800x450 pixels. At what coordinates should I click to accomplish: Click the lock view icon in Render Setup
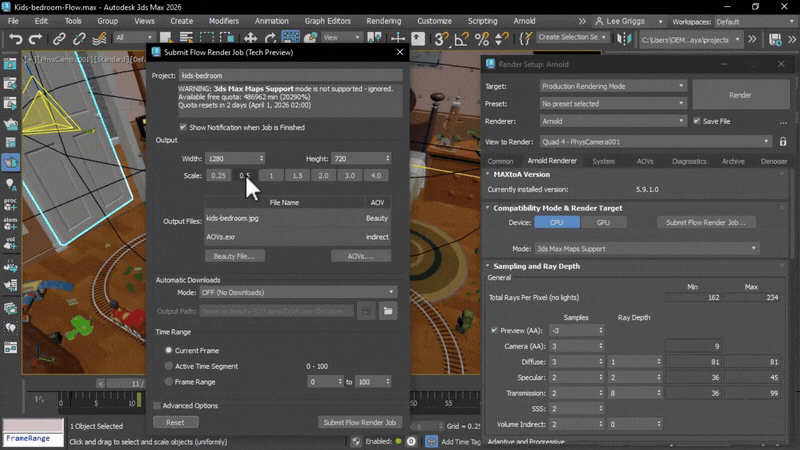pos(783,142)
